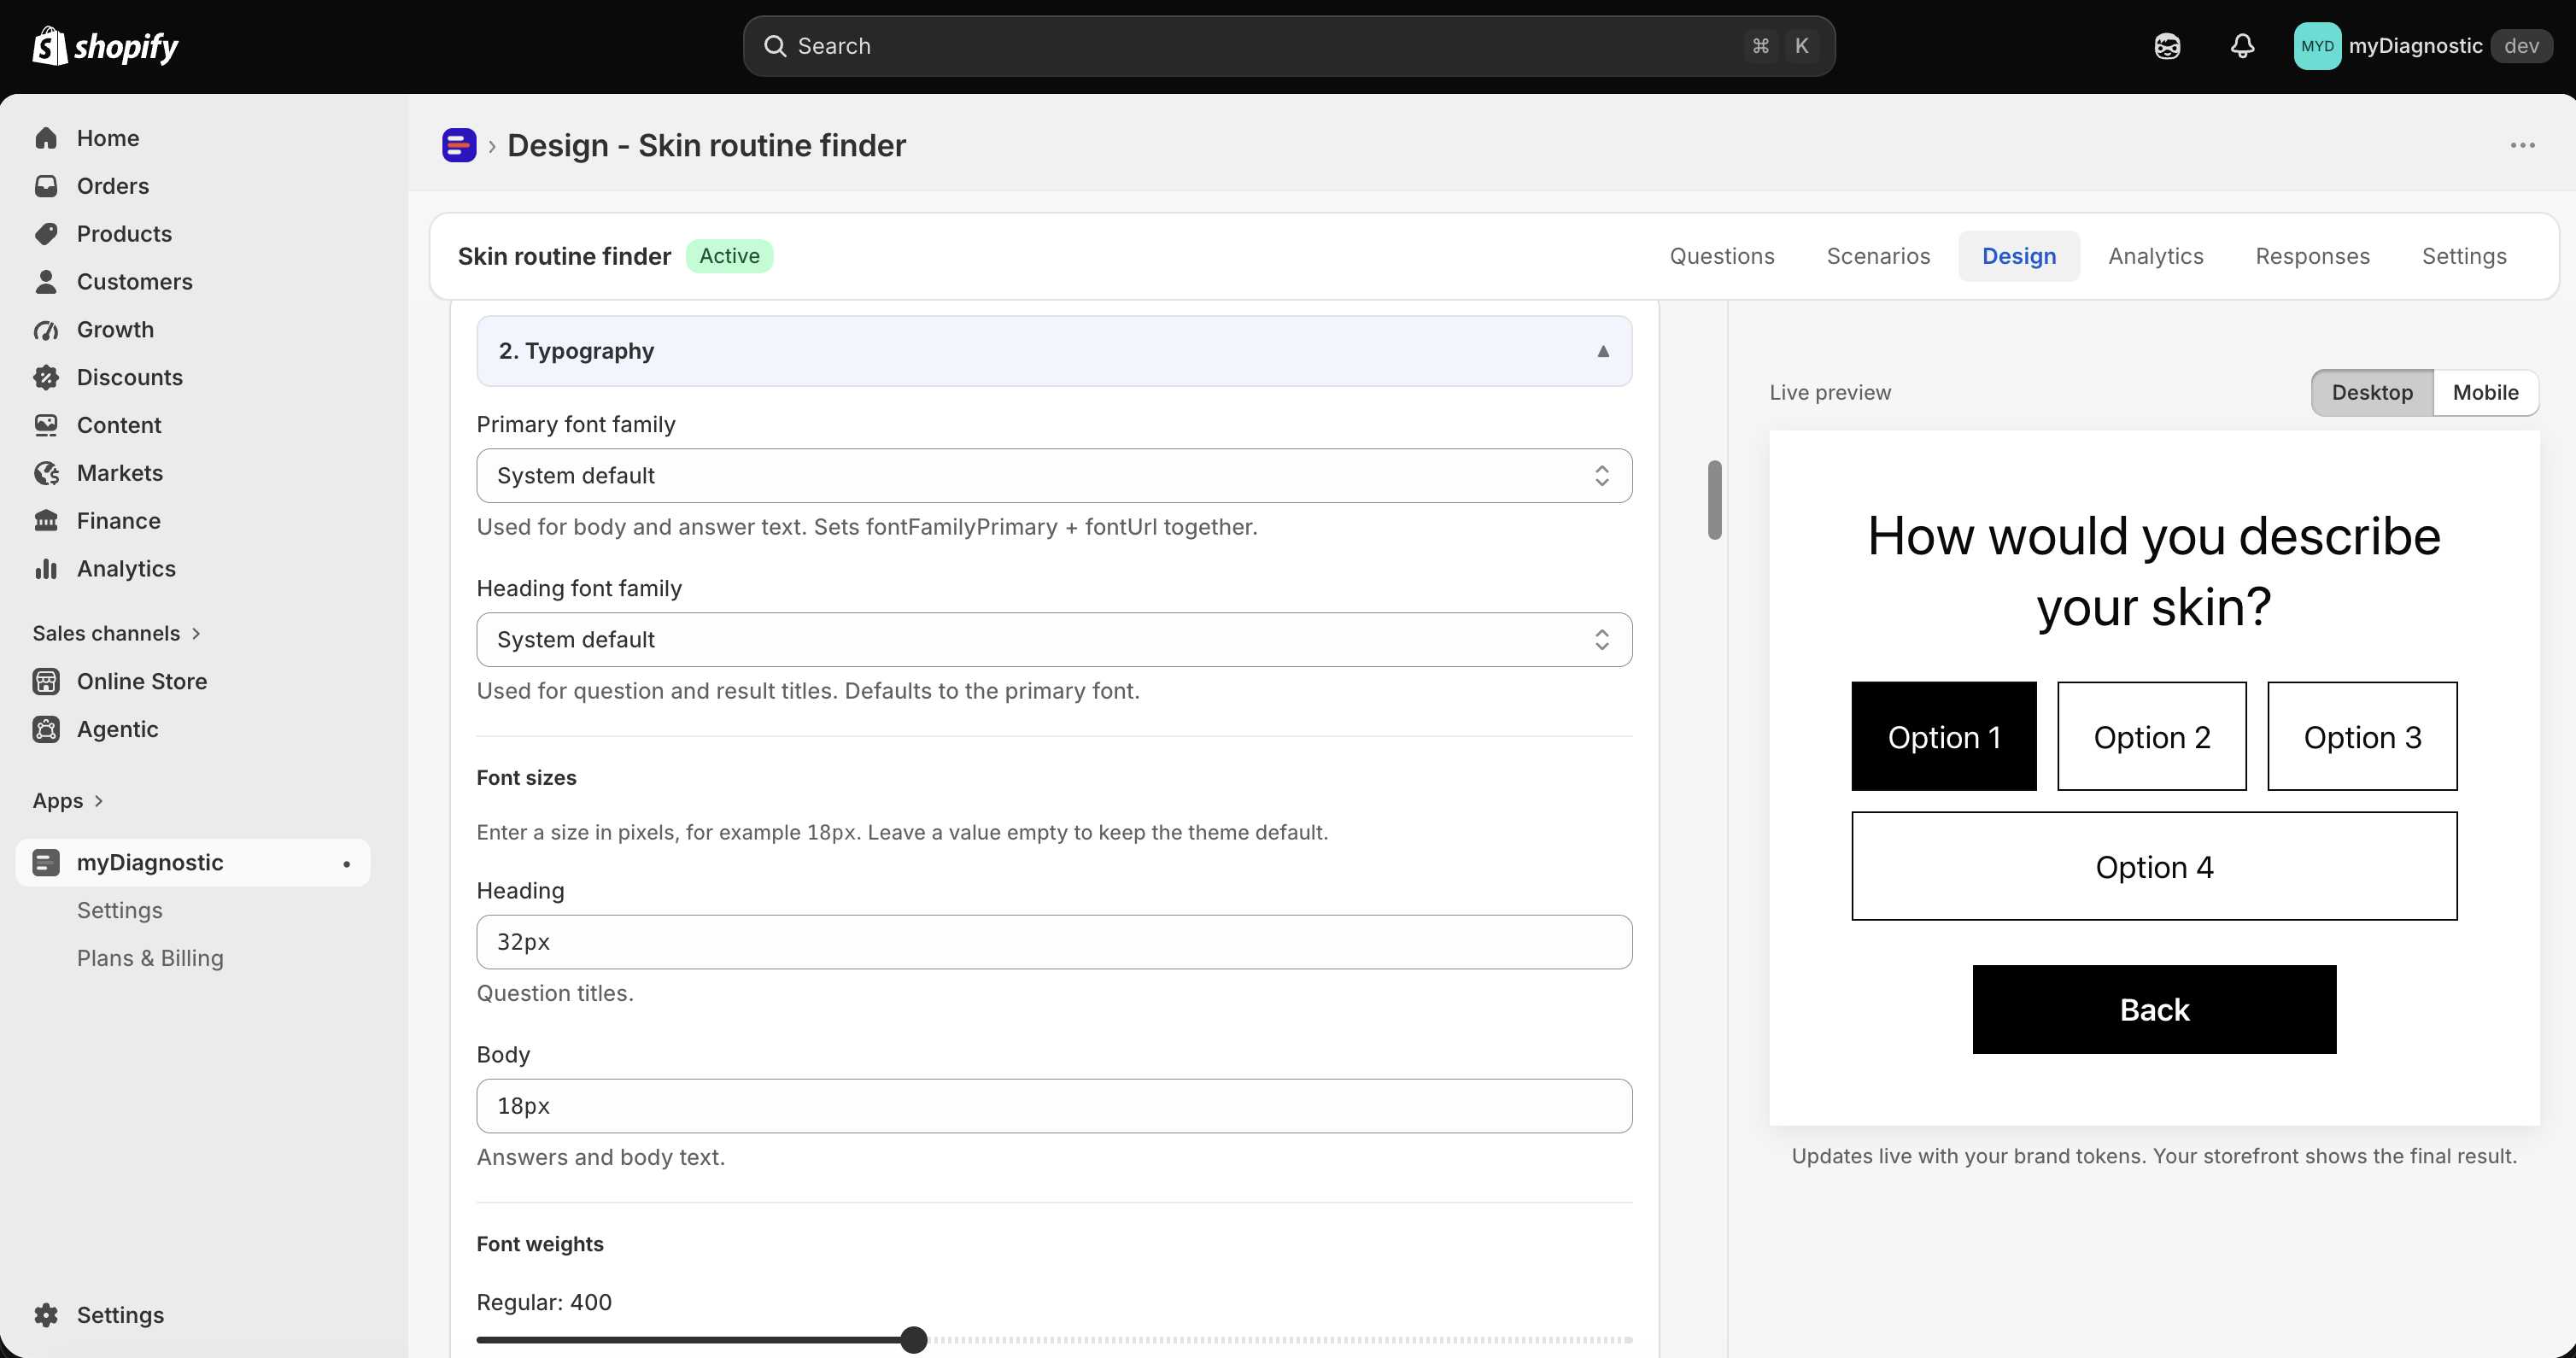Click the myDiagnostic app icon in breadcrumb
This screenshot has height=1358, width=2576.
[459, 145]
